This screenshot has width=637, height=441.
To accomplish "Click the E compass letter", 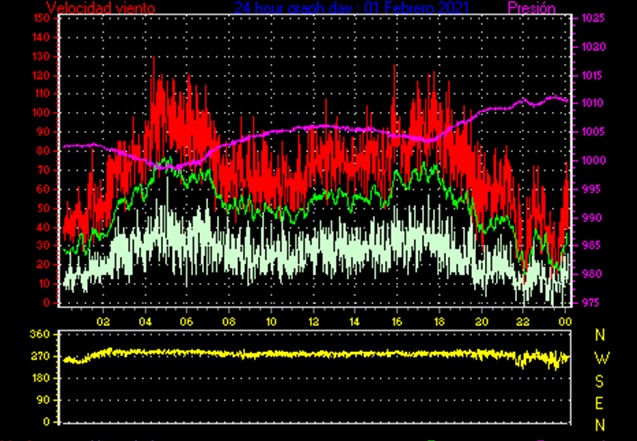I will (600, 404).
